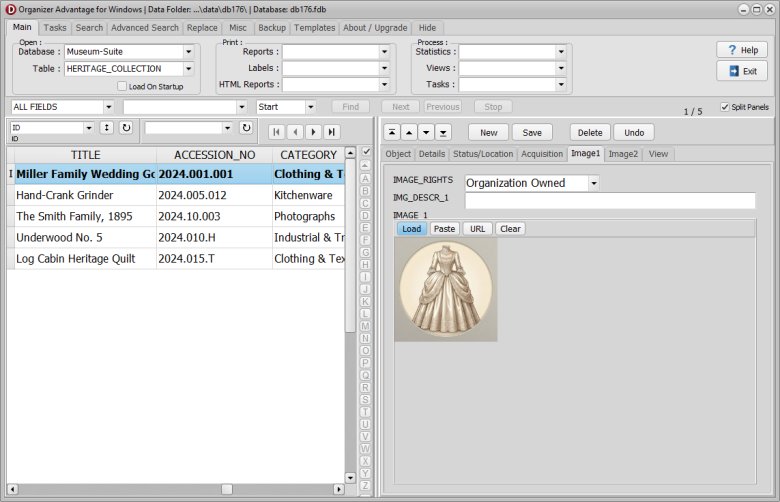Viewport: 780px width, 502px height.
Task: Click the Help button icon
Action: 733,50
